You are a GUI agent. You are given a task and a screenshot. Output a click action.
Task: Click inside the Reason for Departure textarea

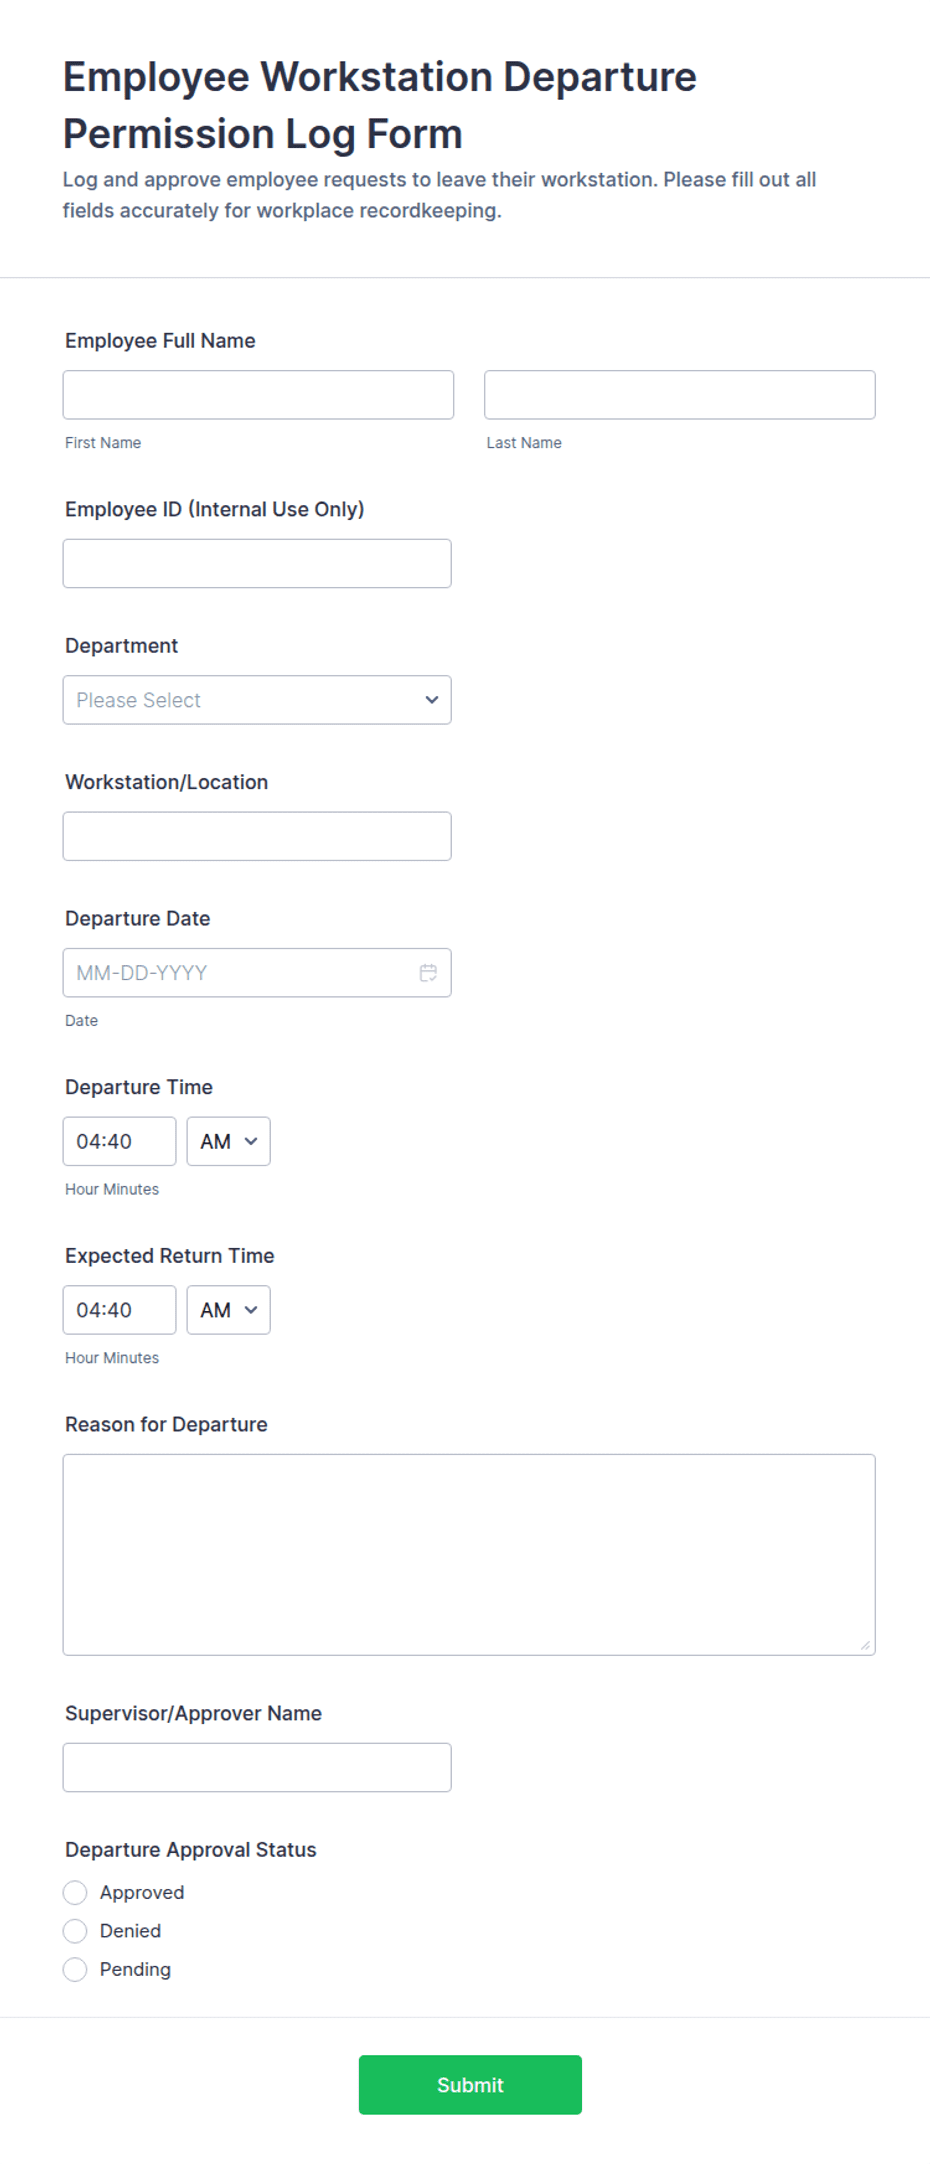(x=469, y=1555)
